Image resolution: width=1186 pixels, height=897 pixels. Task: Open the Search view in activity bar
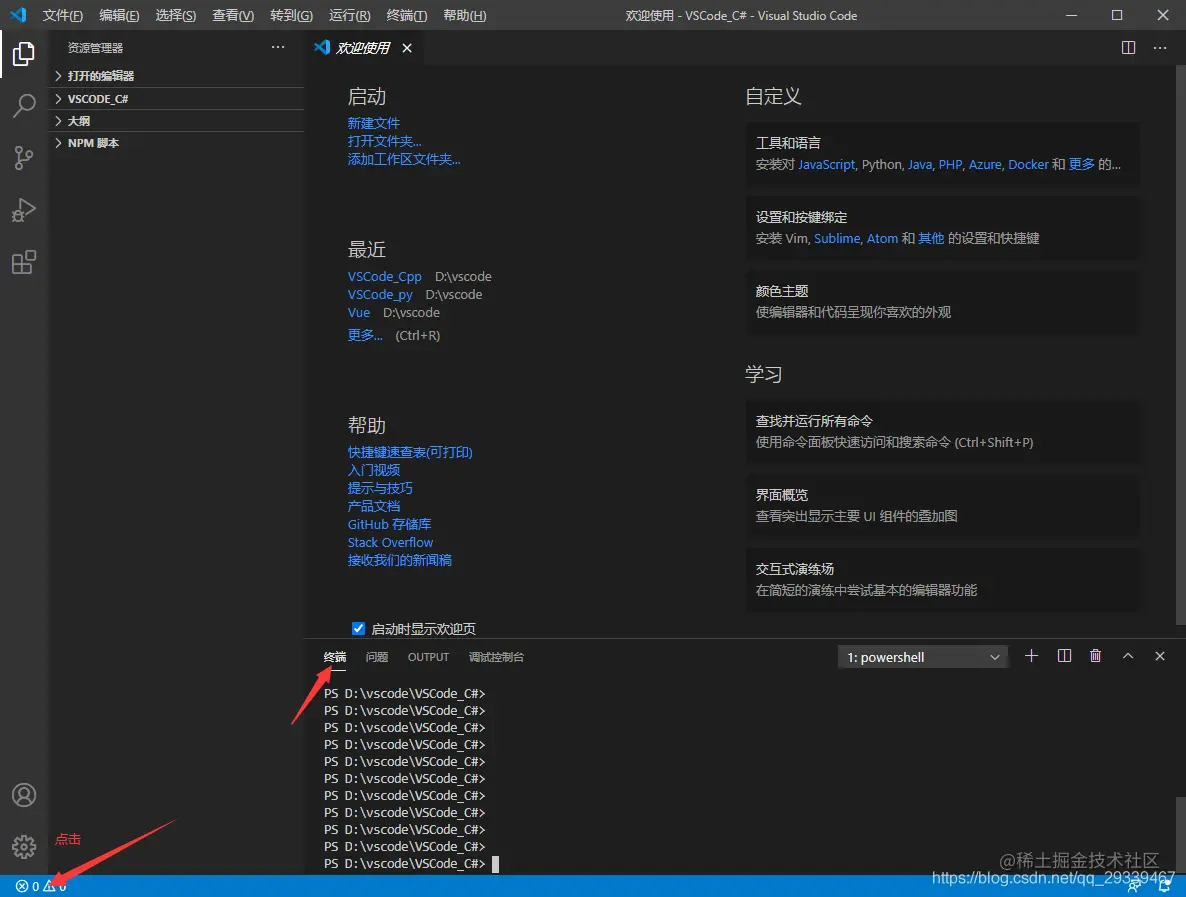click(x=23, y=106)
